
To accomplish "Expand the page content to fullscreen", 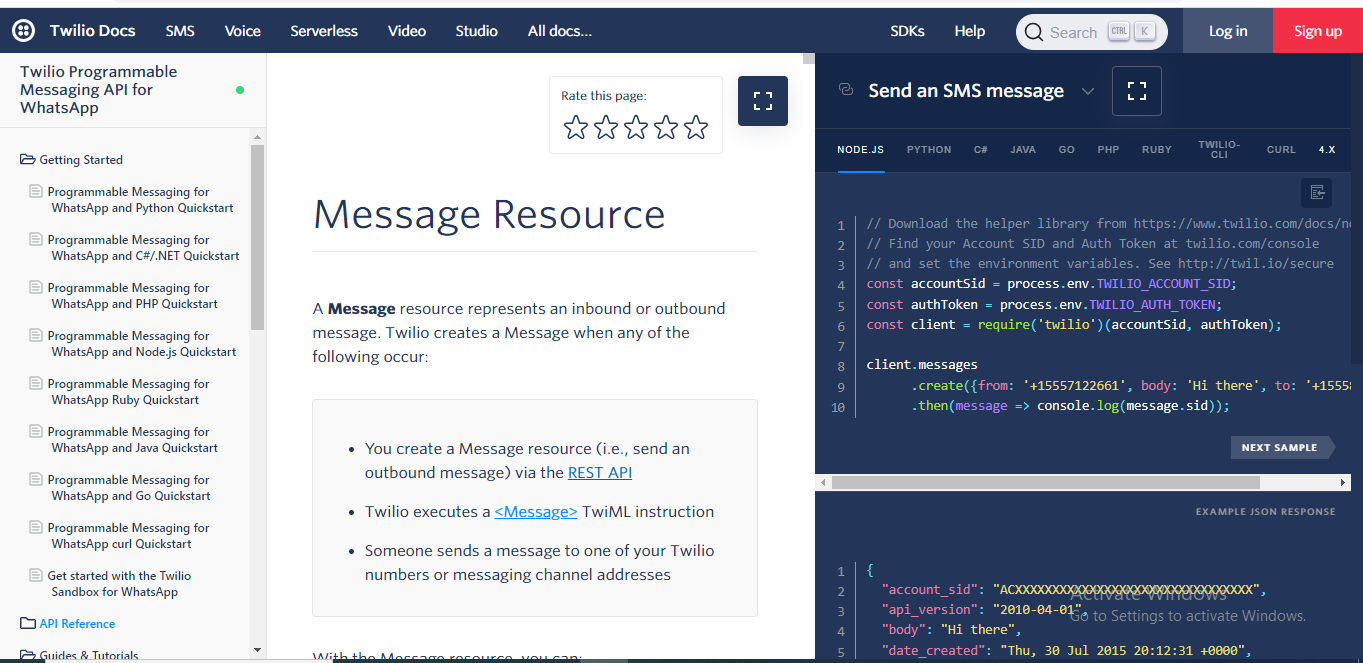I will (x=763, y=101).
